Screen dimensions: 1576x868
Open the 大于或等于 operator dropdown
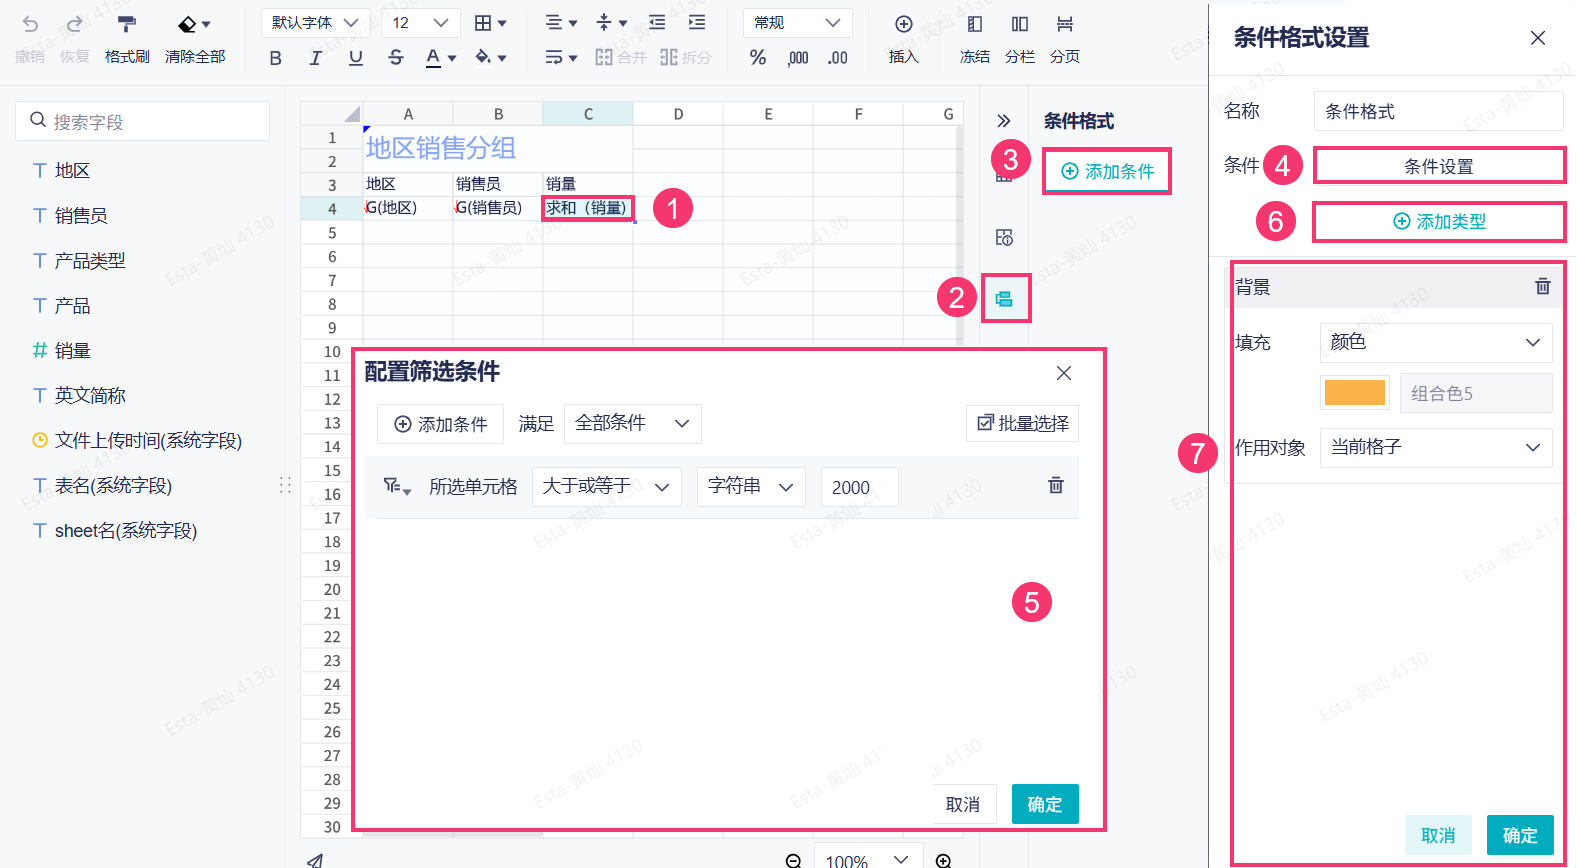click(606, 487)
